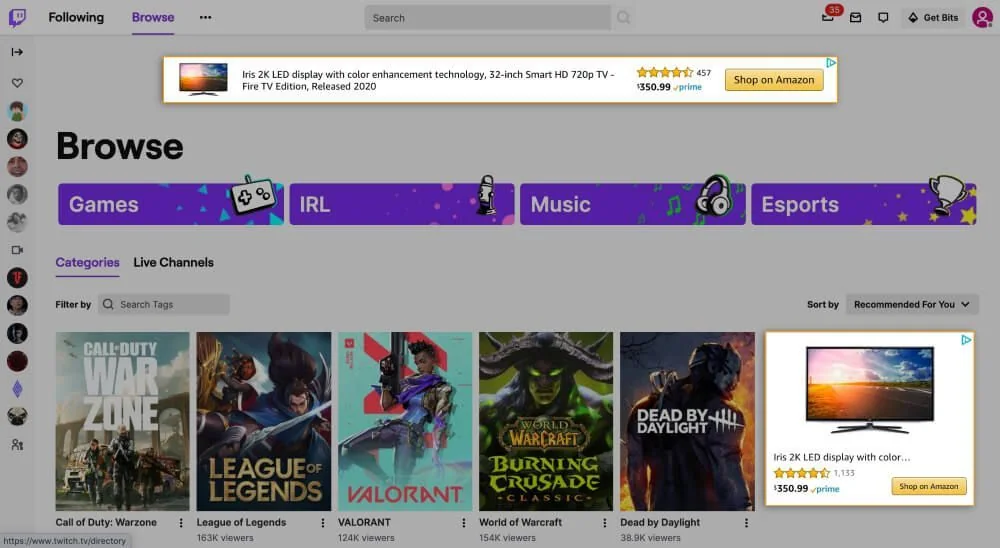The image size is (1000, 548).
Task: Open options menu for Call of Duty: Warzone
Action: pyautogui.click(x=181, y=522)
